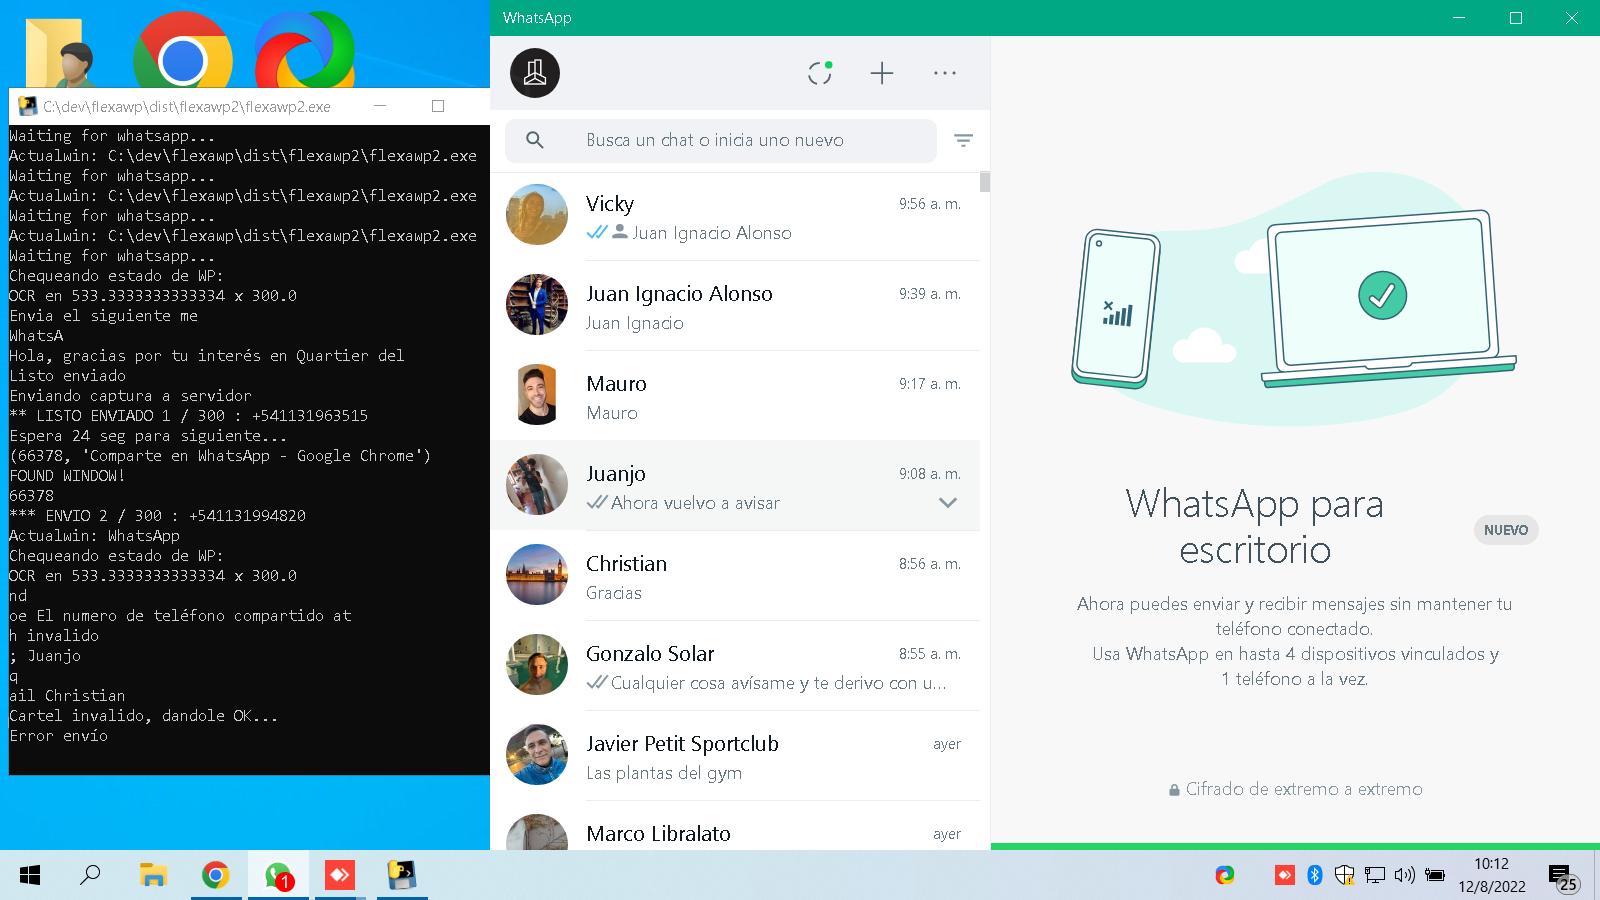Open Marco Libralato chat
This screenshot has width=1600, height=900.
point(735,827)
